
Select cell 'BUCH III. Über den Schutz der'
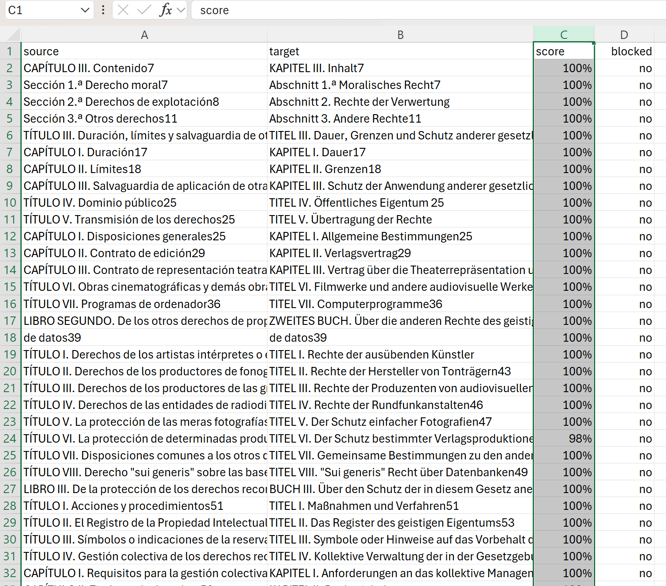(400, 489)
